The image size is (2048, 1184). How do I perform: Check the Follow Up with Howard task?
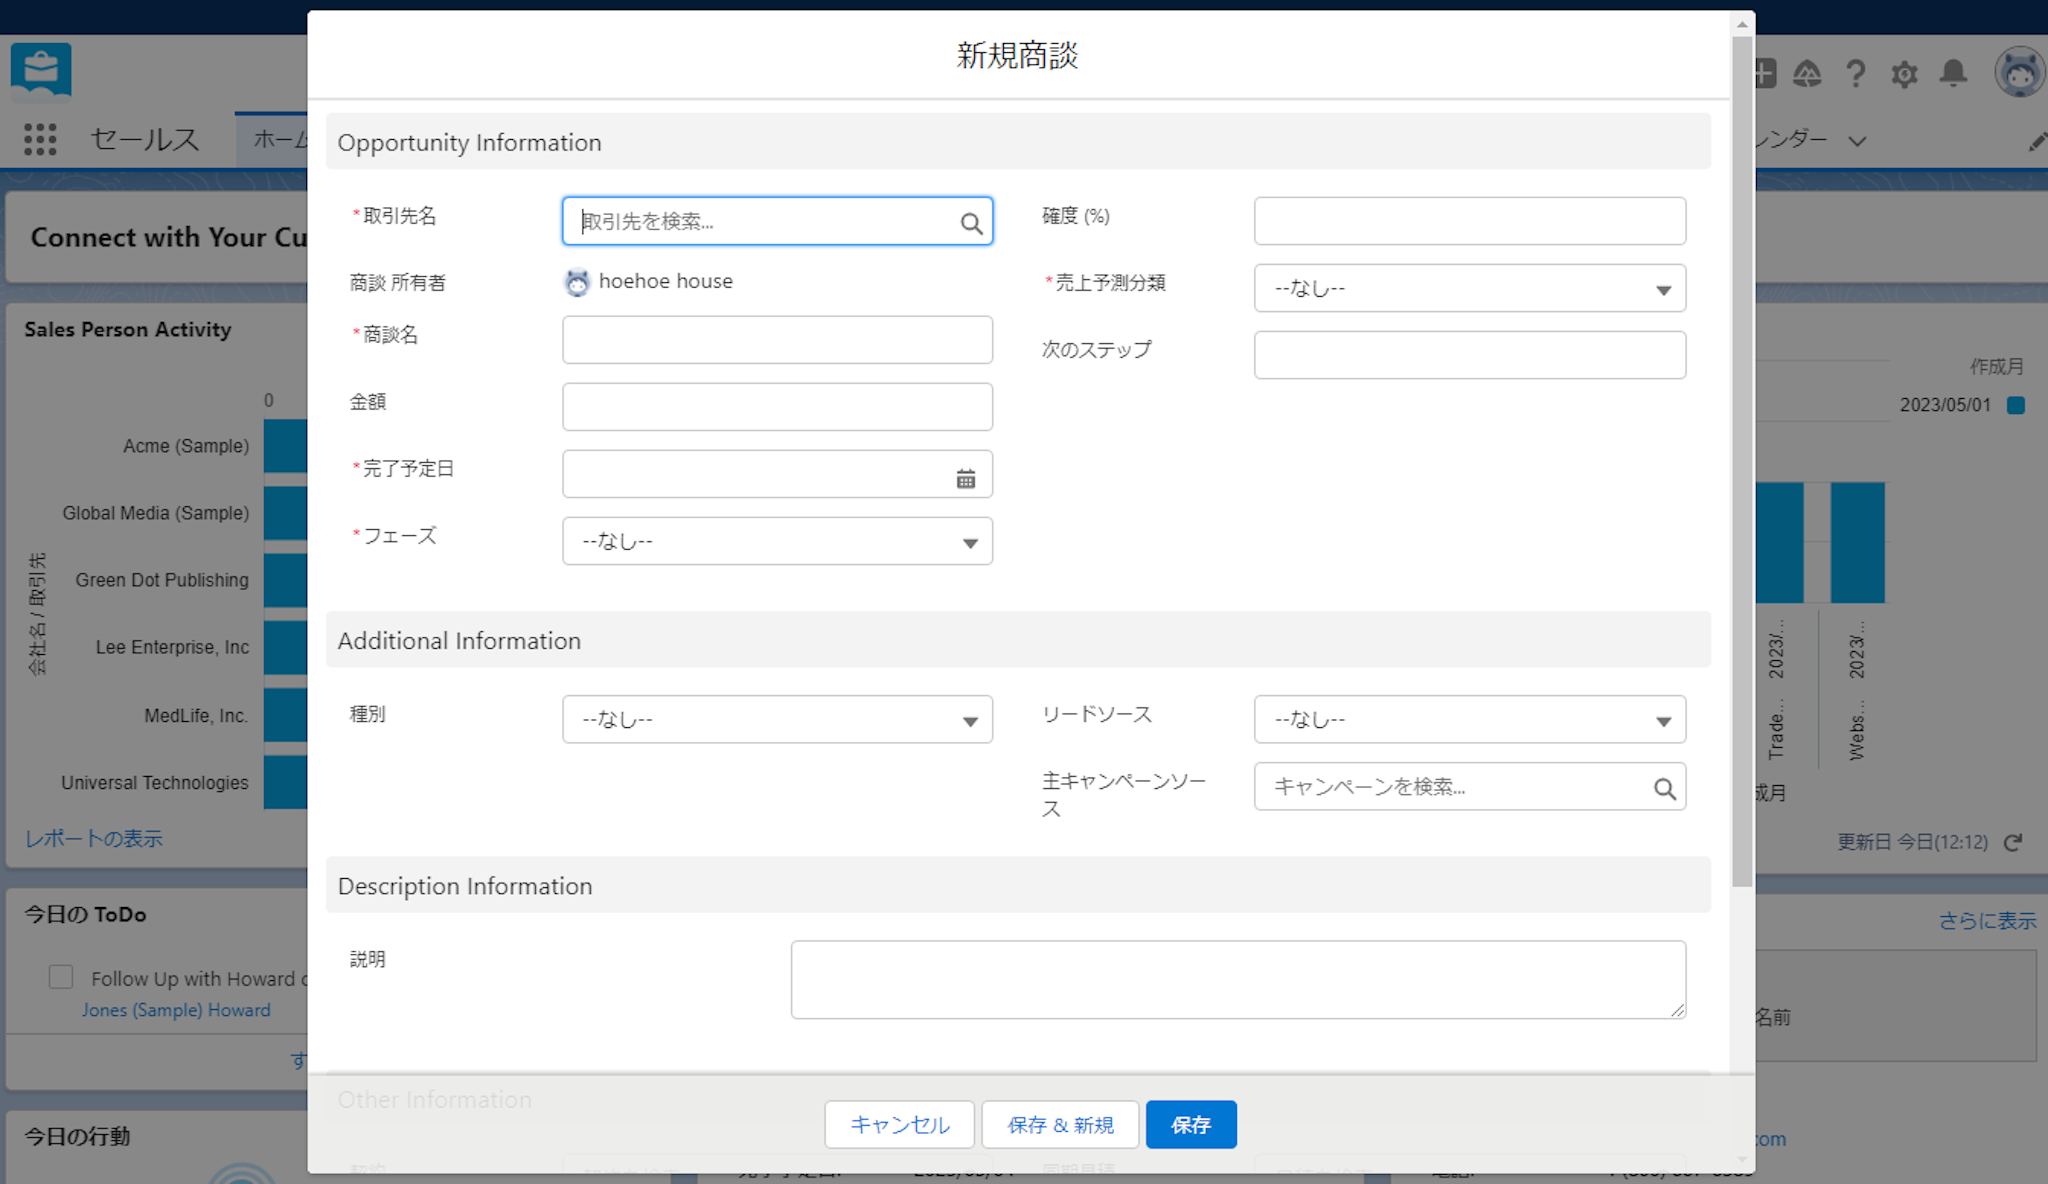61,977
